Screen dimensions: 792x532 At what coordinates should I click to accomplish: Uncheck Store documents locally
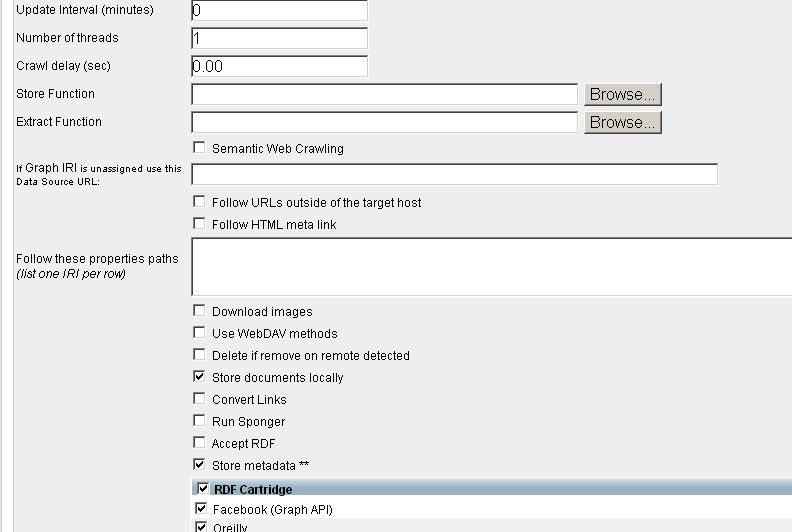click(x=200, y=377)
